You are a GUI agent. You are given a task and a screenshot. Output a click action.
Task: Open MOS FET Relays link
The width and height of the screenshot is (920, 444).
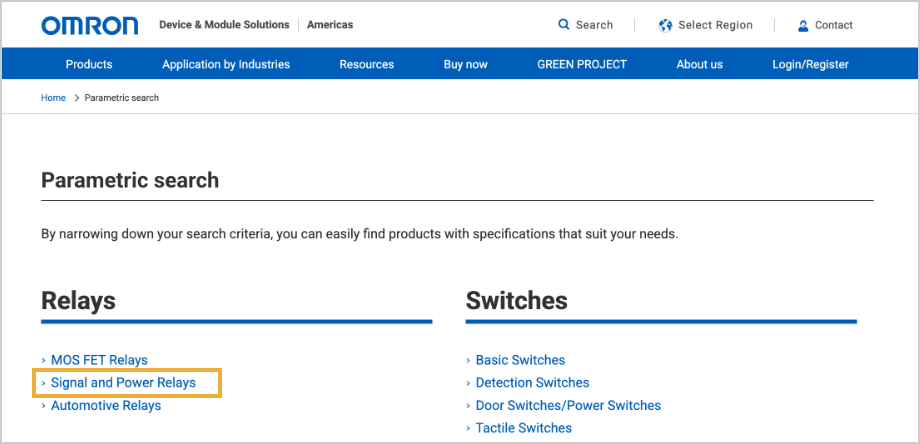point(99,360)
